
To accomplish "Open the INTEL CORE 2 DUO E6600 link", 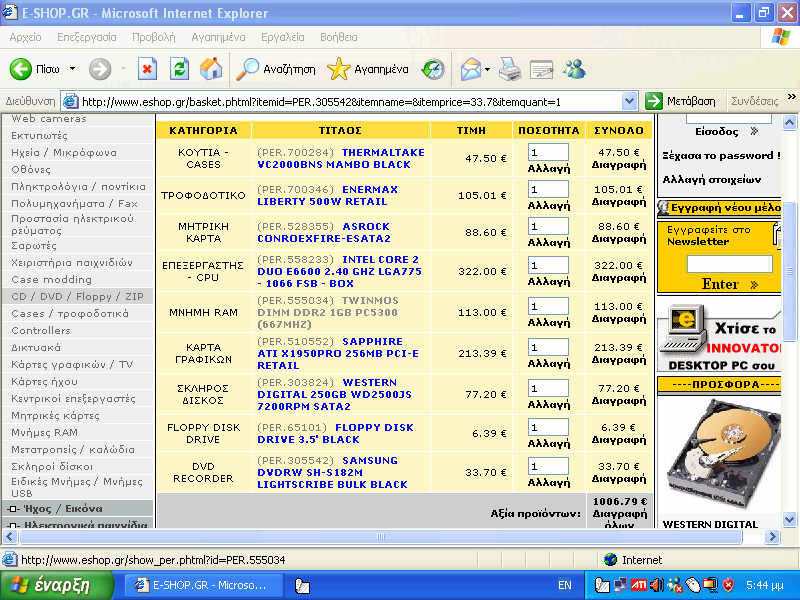I will coord(339,271).
